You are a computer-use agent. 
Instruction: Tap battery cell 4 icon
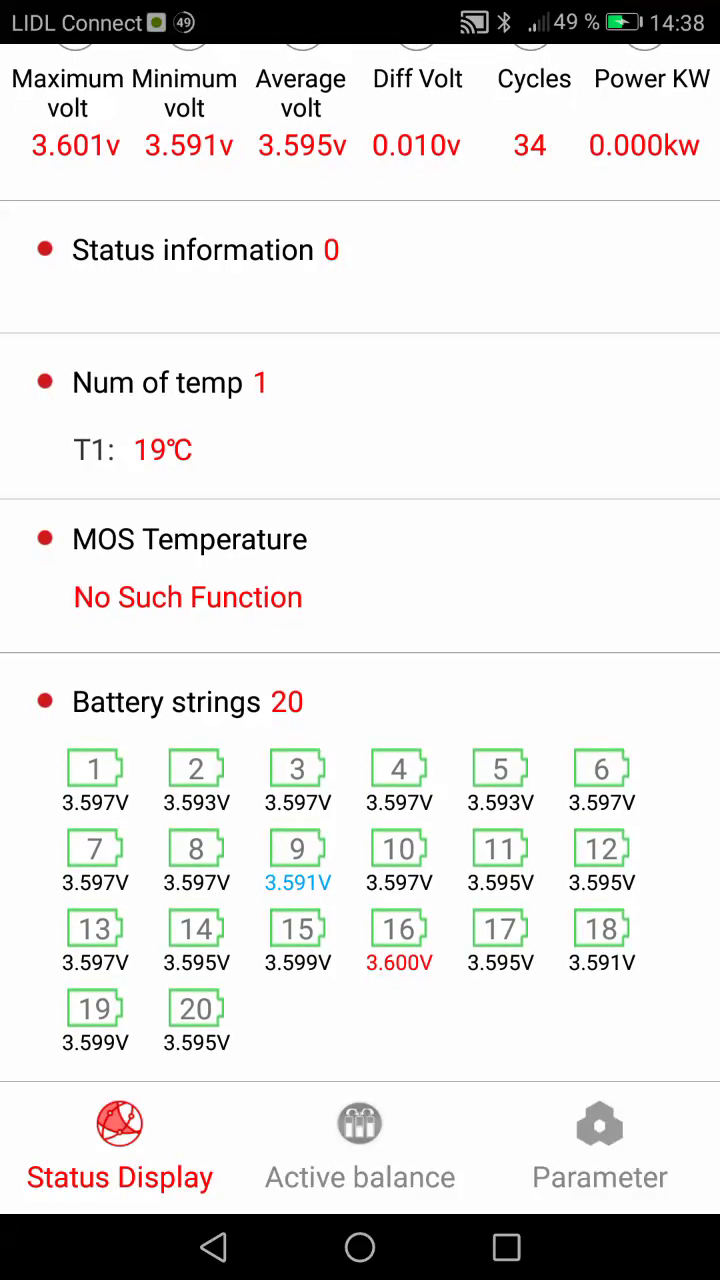pos(399,769)
